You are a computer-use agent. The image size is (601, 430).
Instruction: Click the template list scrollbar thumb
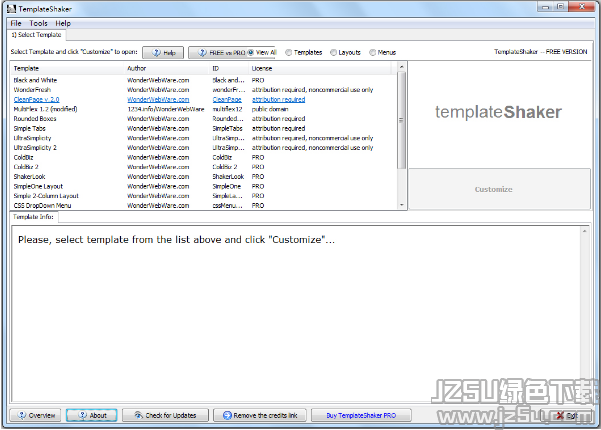point(401,120)
